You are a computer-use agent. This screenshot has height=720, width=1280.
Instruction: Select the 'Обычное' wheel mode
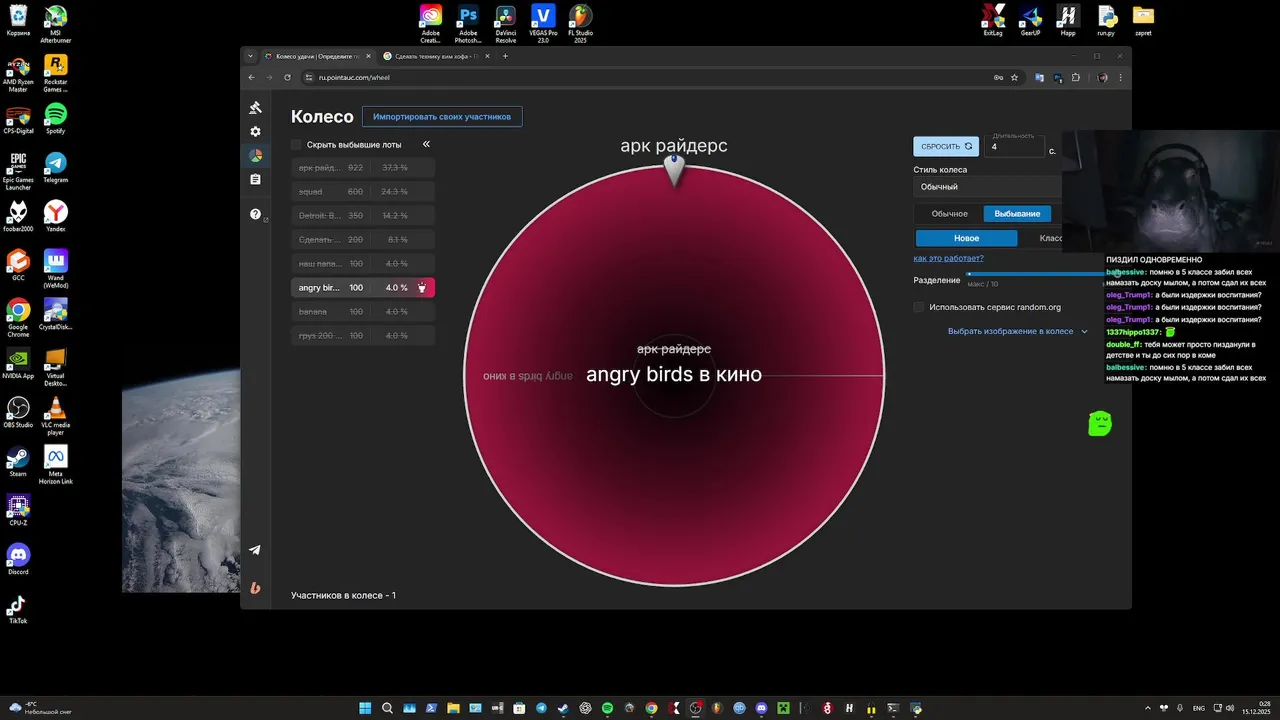[949, 214]
